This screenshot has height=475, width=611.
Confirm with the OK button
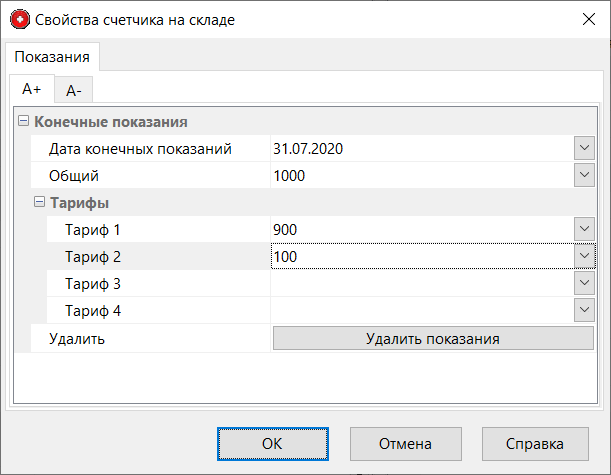pyautogui.click(x=273, y=443)
